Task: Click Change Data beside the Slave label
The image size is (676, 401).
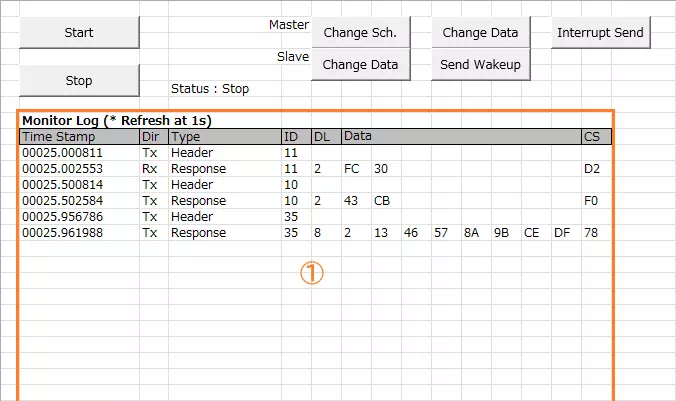Action: point(360,65)
